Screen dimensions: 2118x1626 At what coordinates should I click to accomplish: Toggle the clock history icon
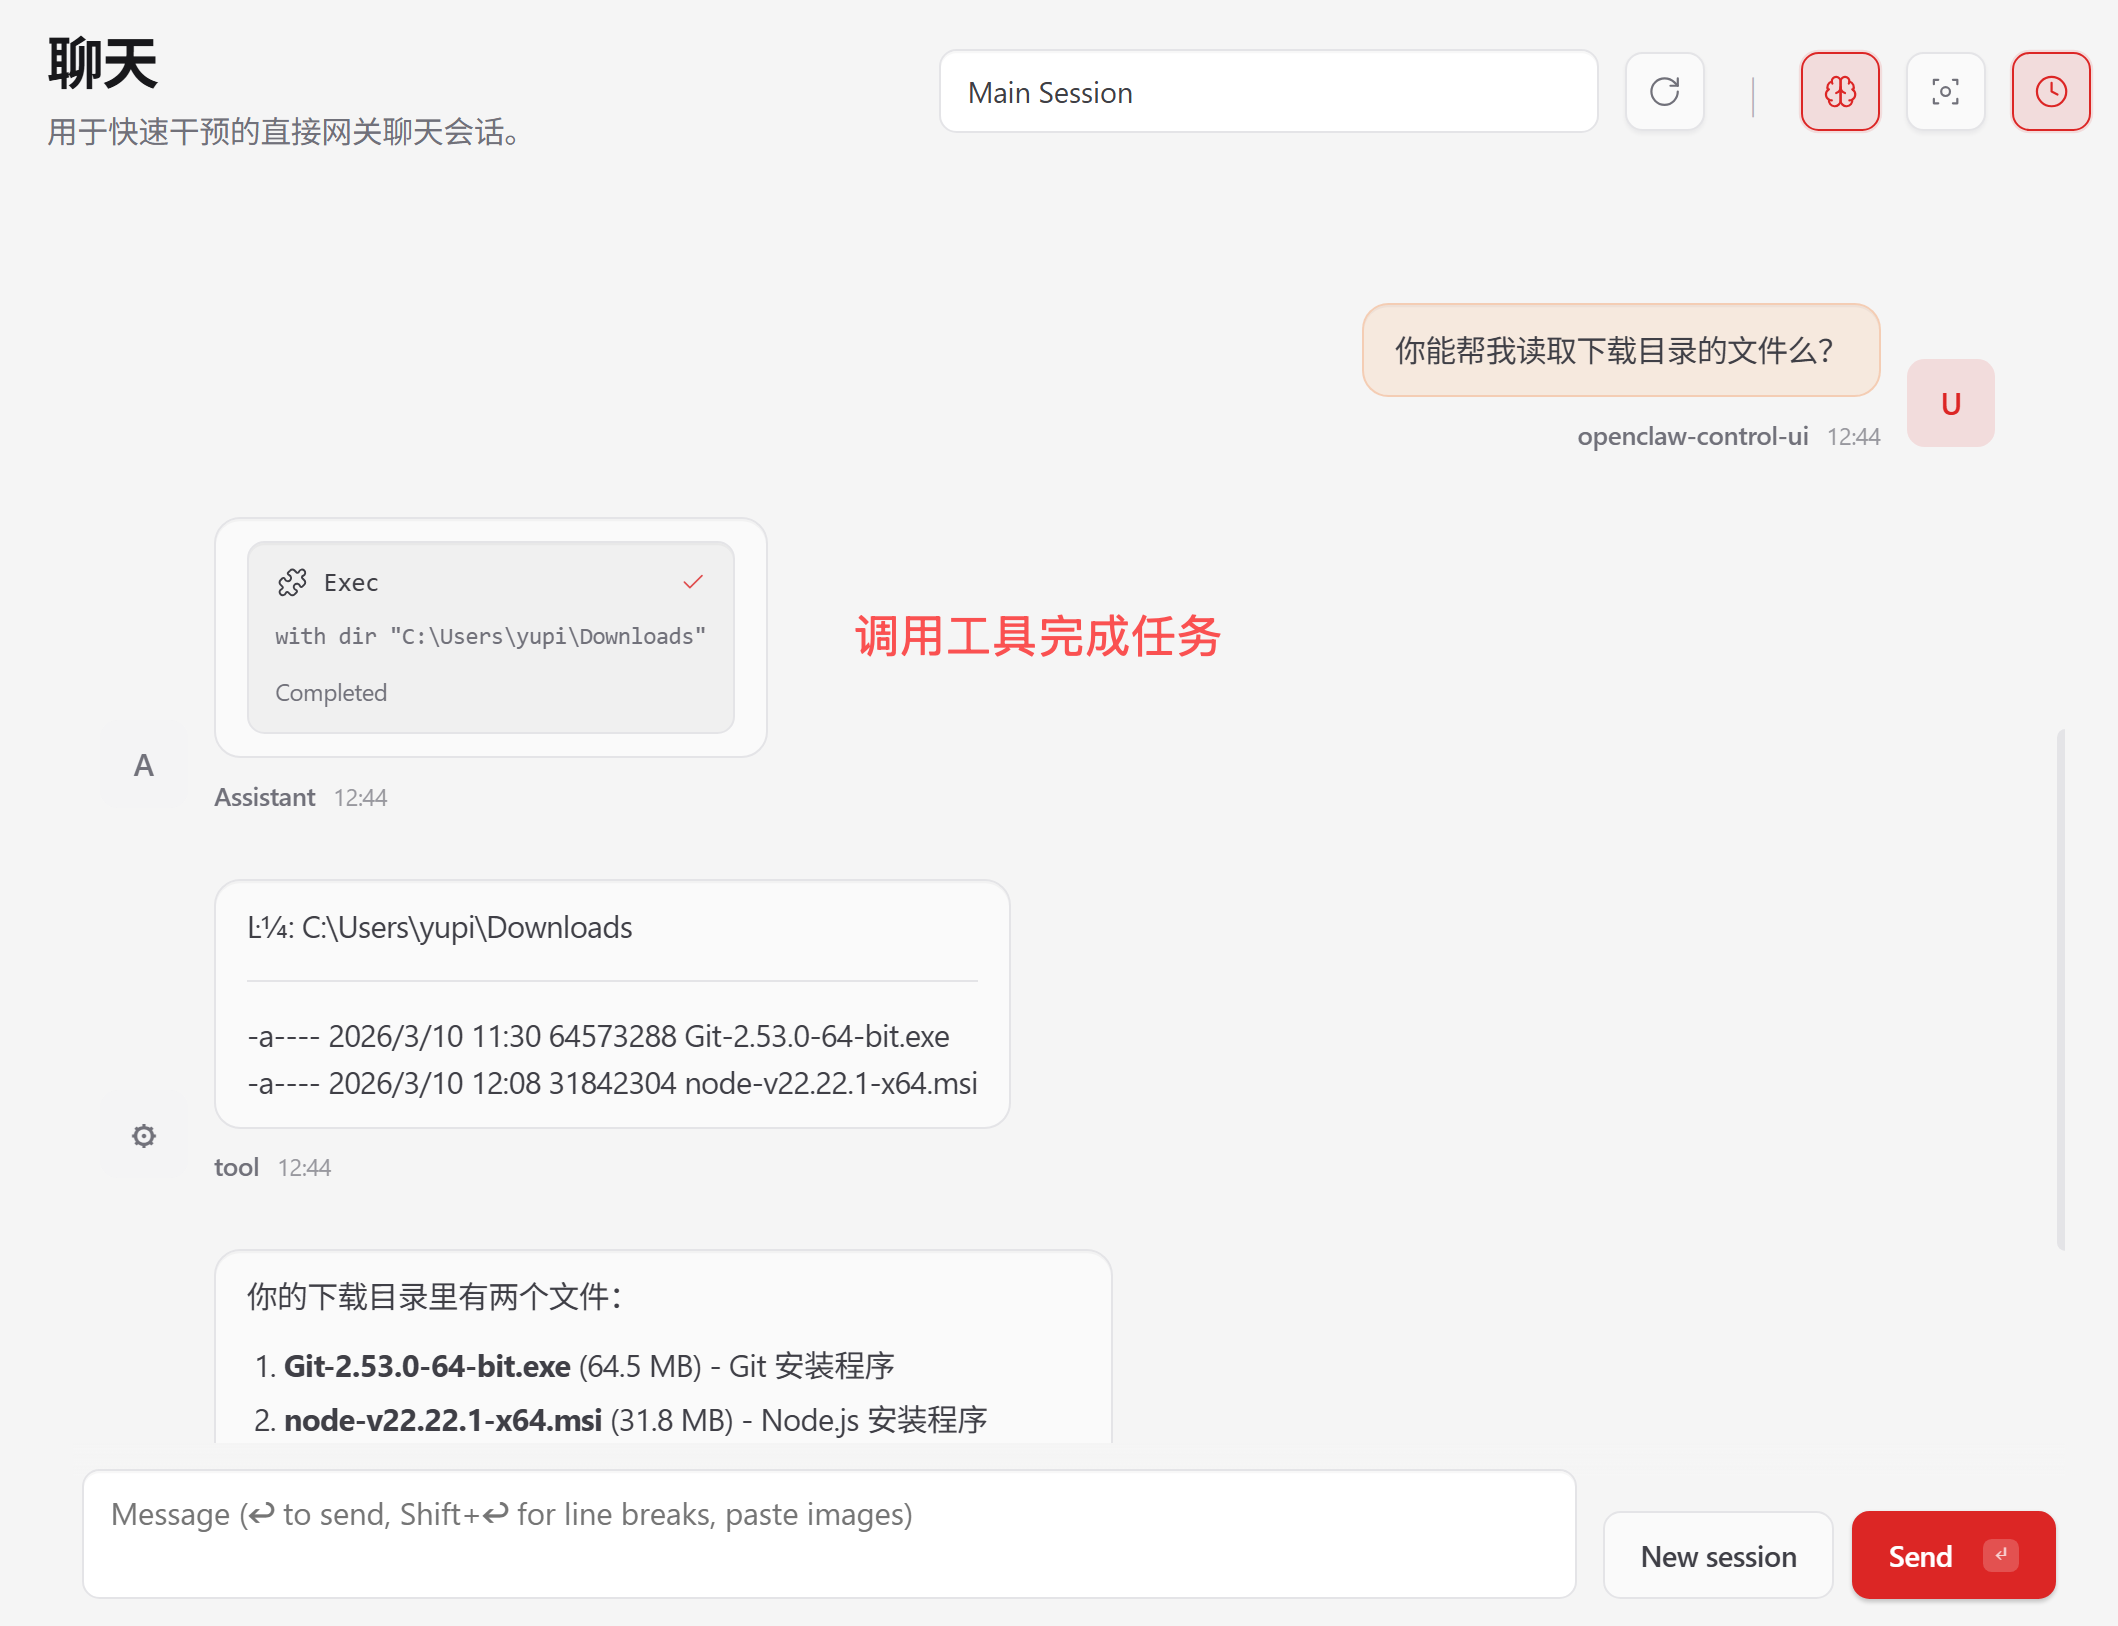(2051, 92)
